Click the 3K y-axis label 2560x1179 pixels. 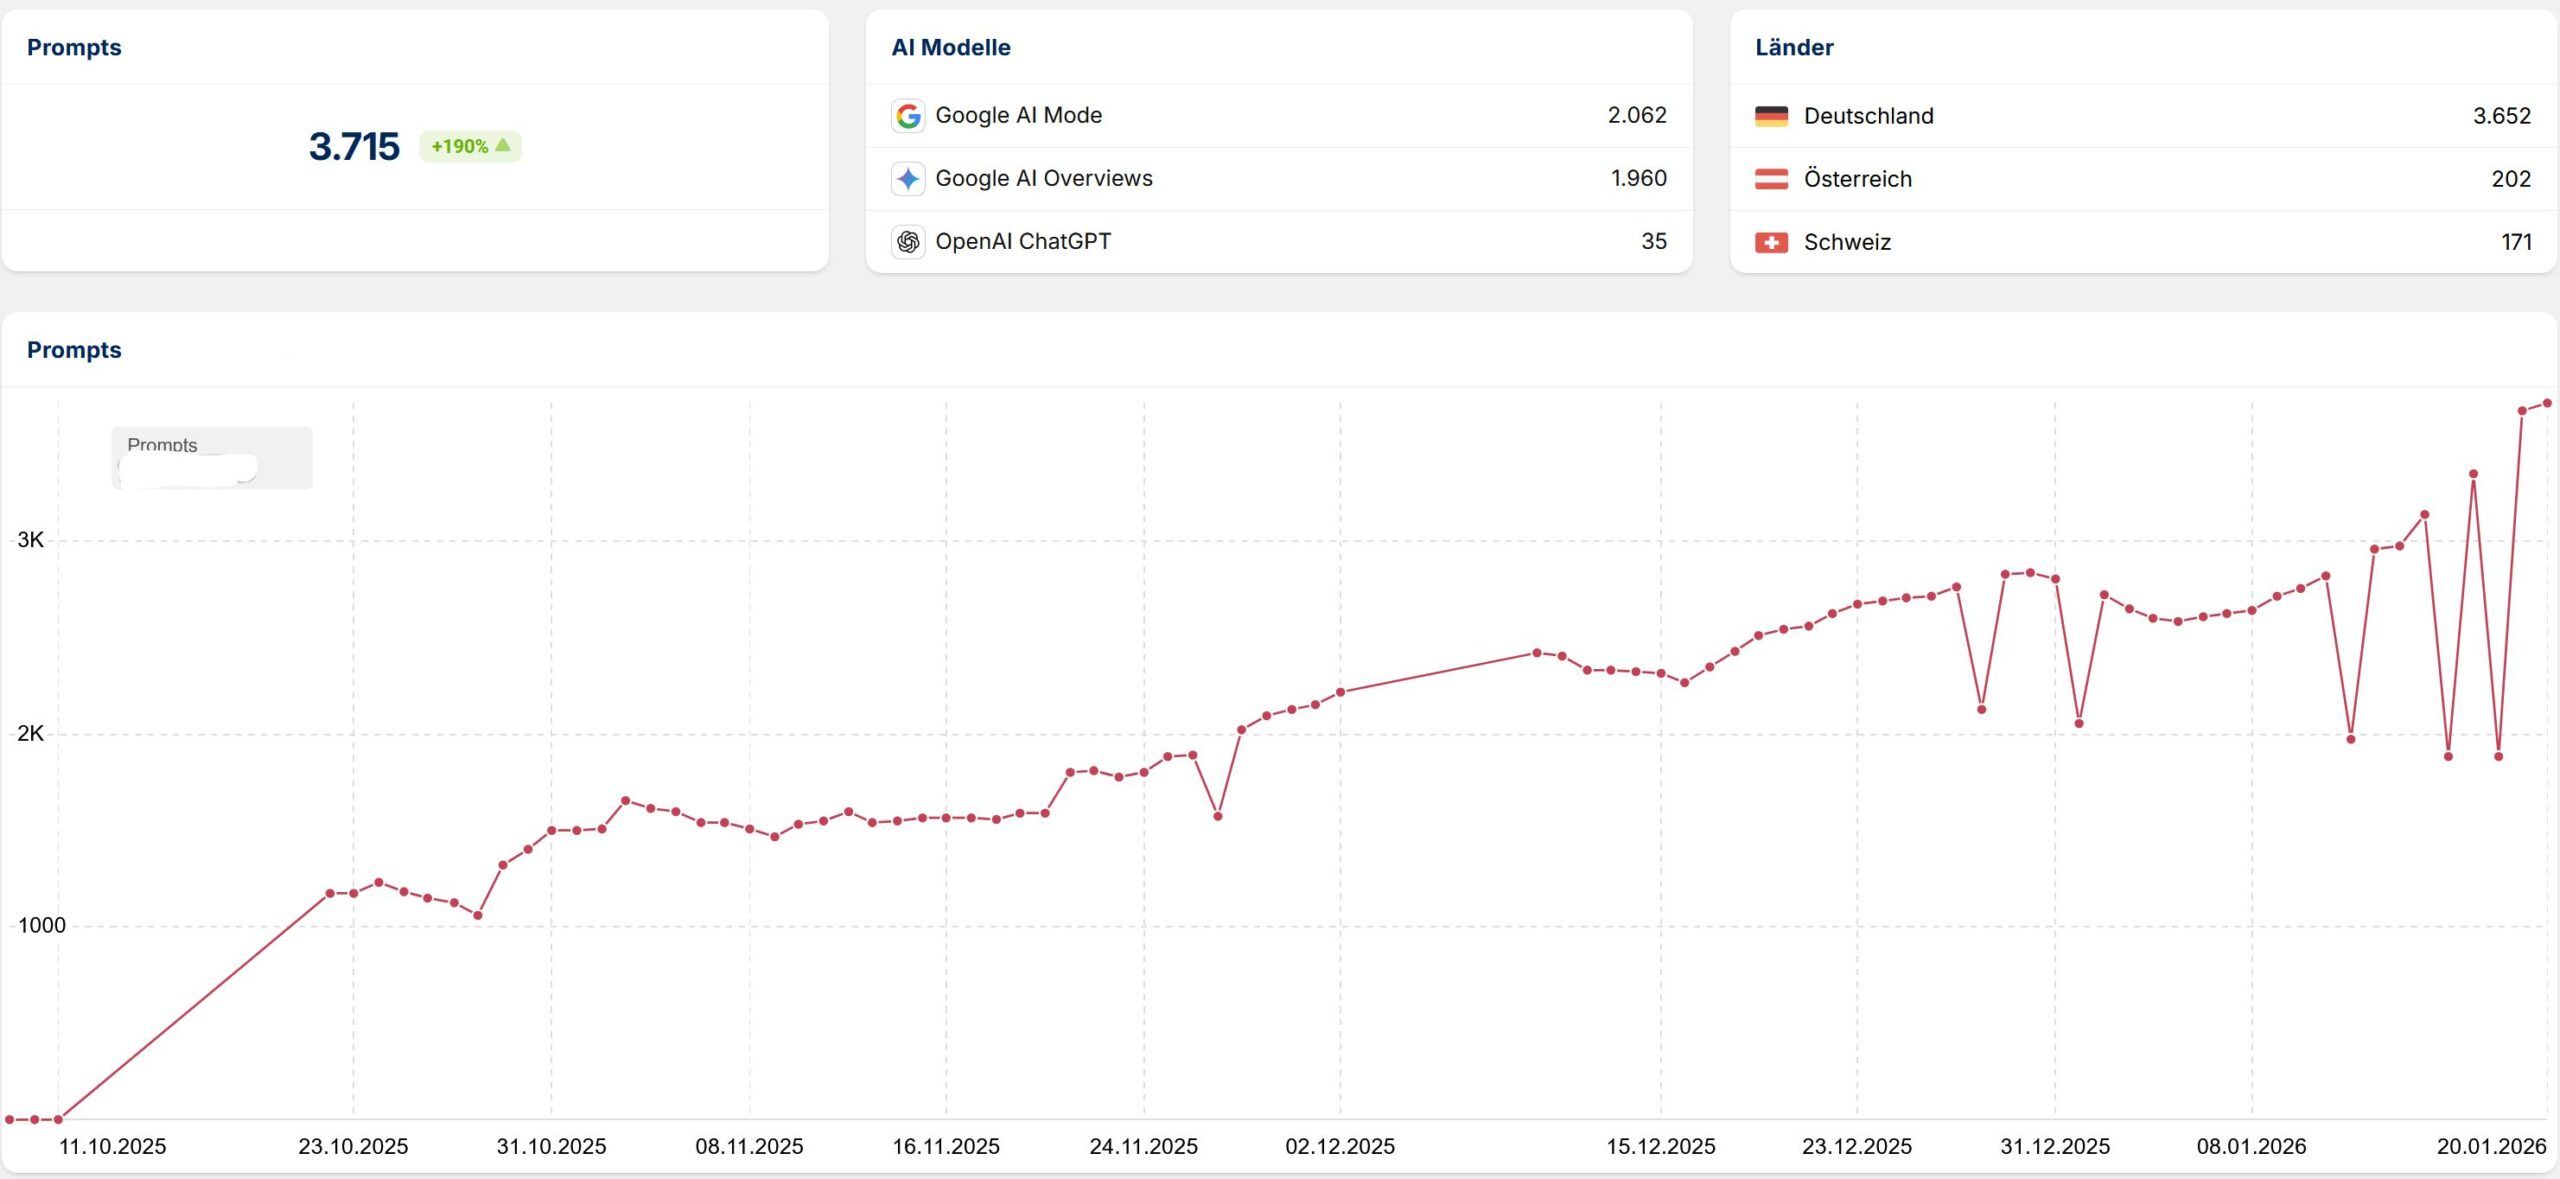coord(30,540)
